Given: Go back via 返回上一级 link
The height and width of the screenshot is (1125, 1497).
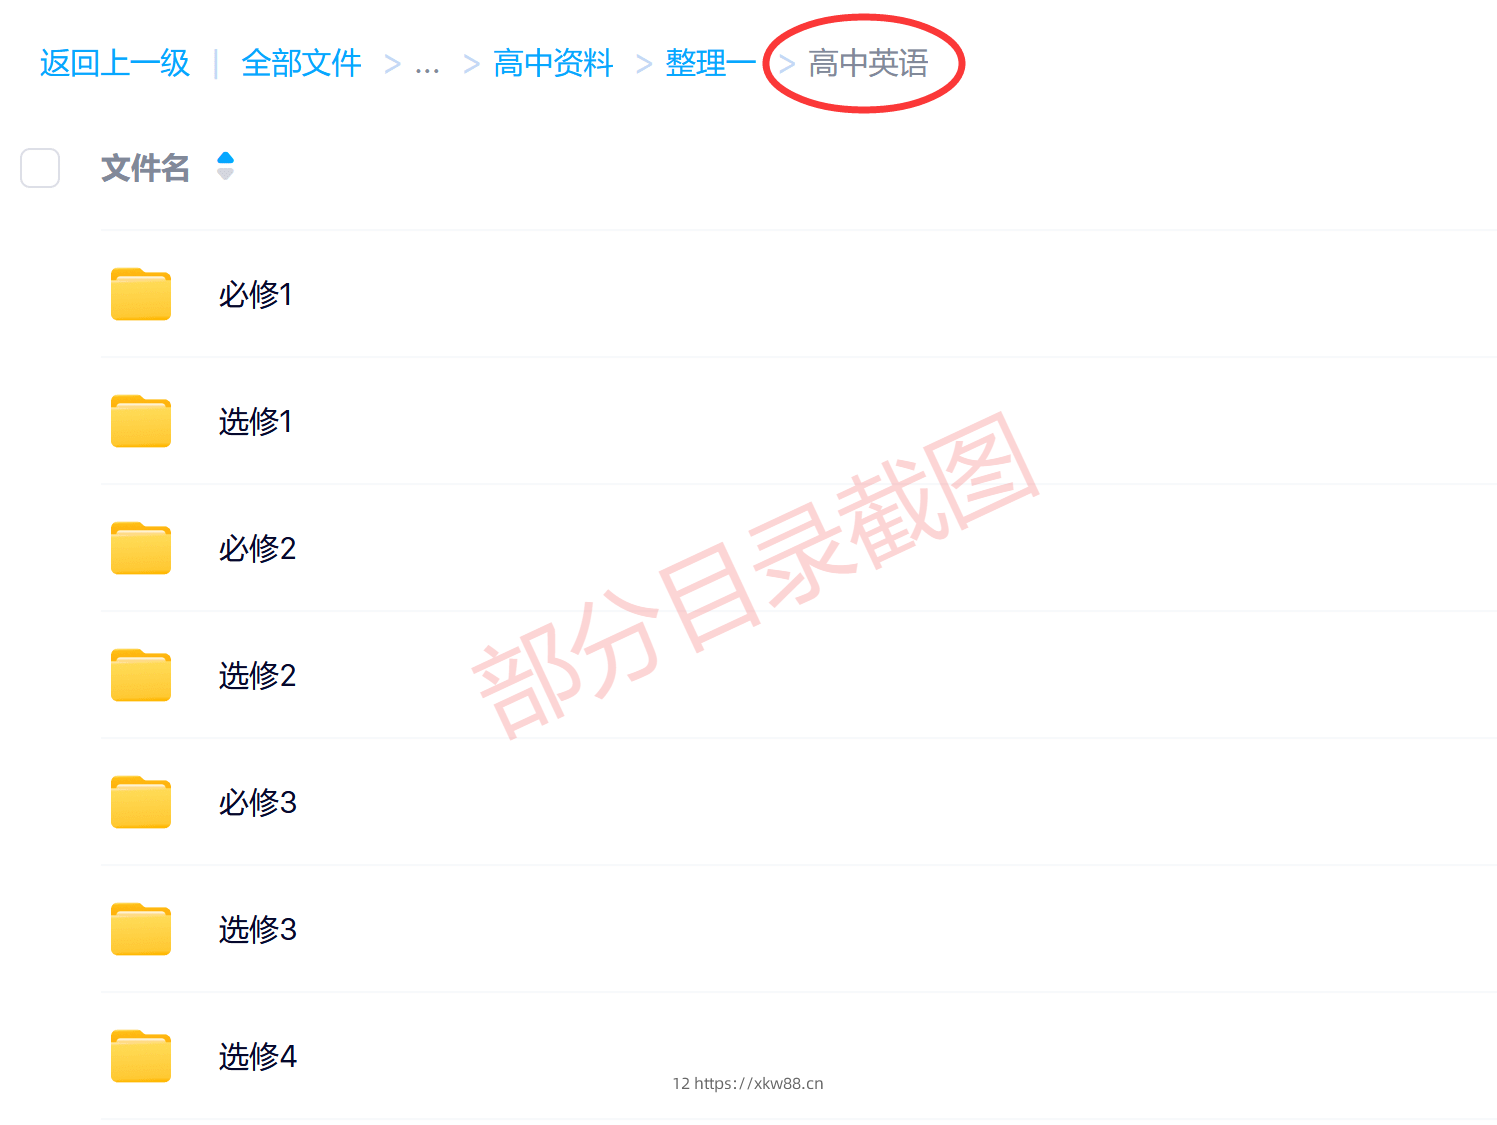Looking at the screenshot, I should point(115,63).
